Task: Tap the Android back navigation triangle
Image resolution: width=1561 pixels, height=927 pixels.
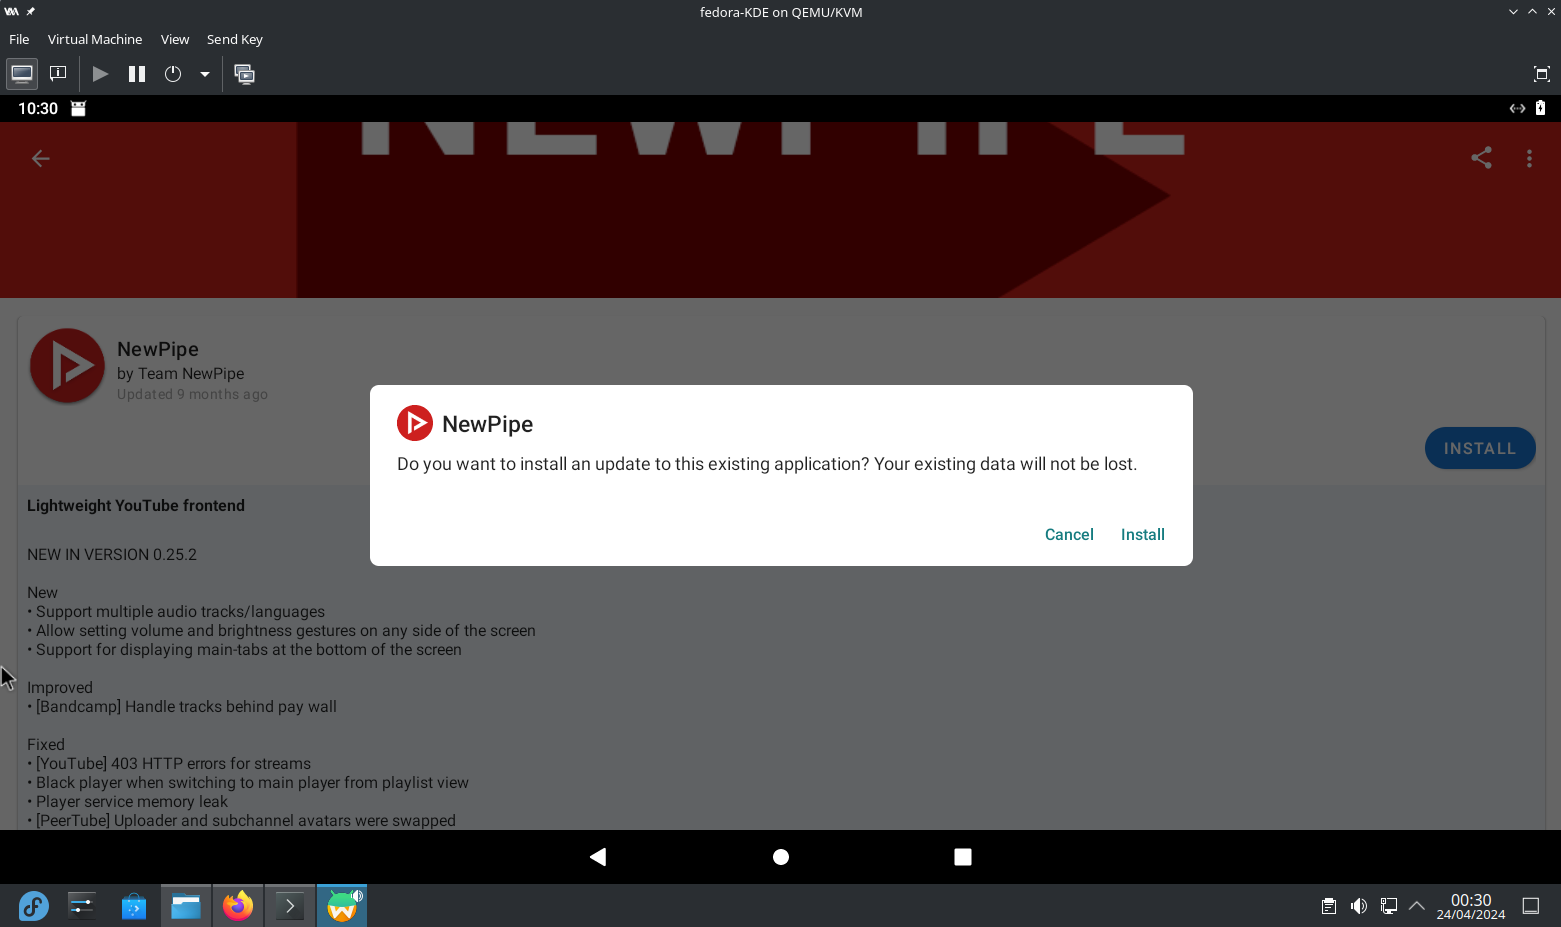Action: tap(598, 857)
